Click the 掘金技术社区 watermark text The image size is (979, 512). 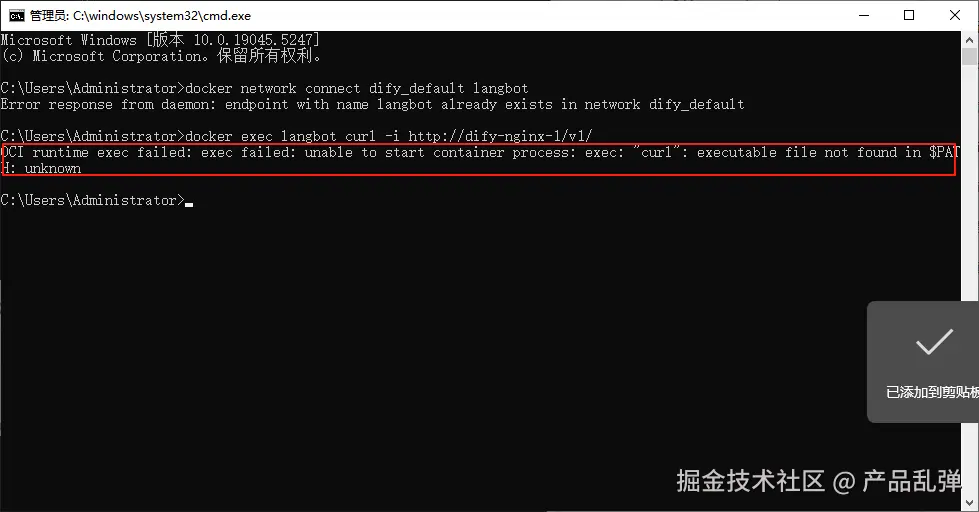tap(750, 481)
